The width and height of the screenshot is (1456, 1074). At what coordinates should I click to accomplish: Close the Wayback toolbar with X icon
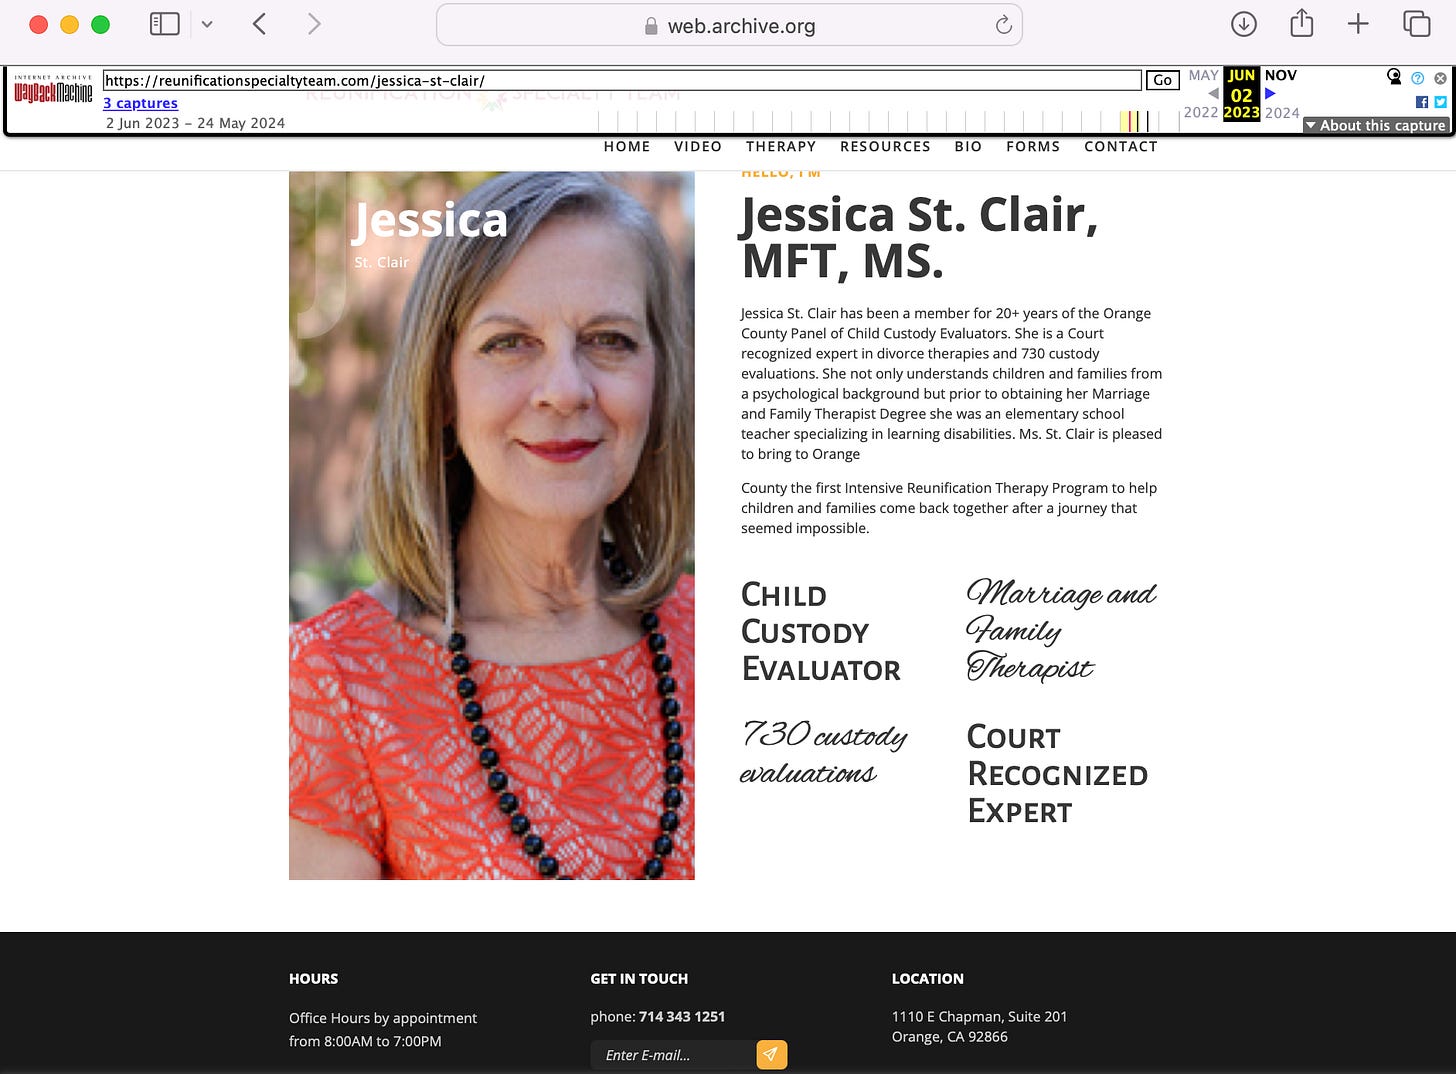[x=1440, y=78]
